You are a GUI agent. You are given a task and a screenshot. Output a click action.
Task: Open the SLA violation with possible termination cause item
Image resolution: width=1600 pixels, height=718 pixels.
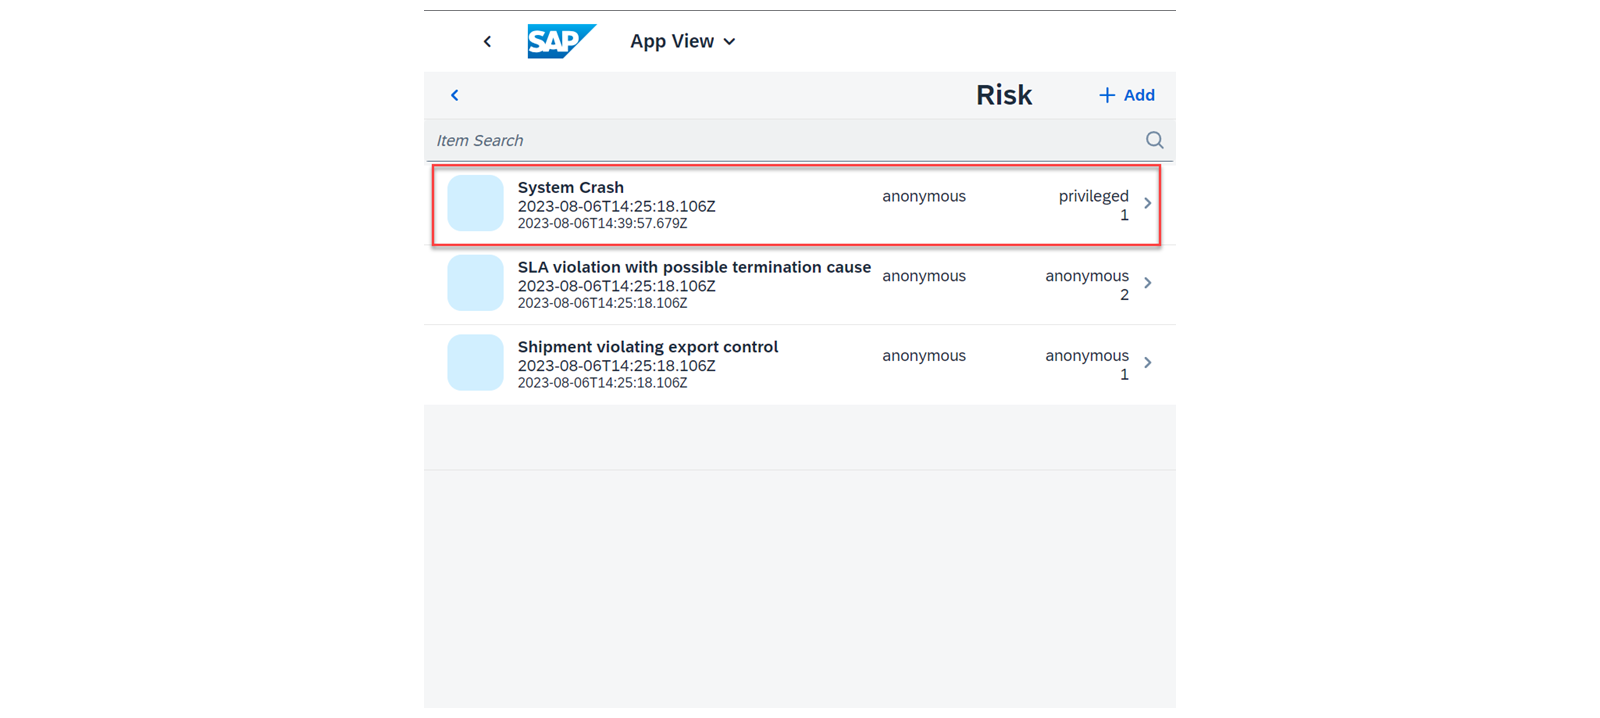(x=799, y=284)
